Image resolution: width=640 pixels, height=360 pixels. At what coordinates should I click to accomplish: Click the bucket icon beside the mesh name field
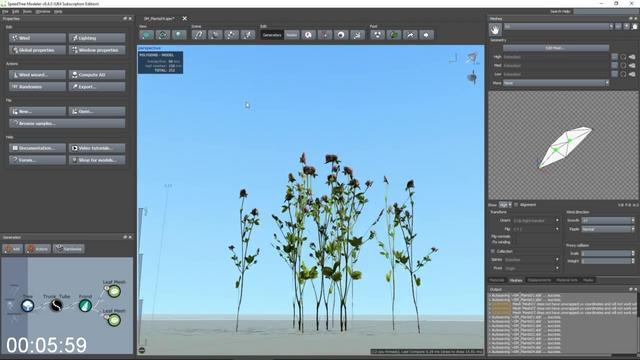[x=635, y=27]
